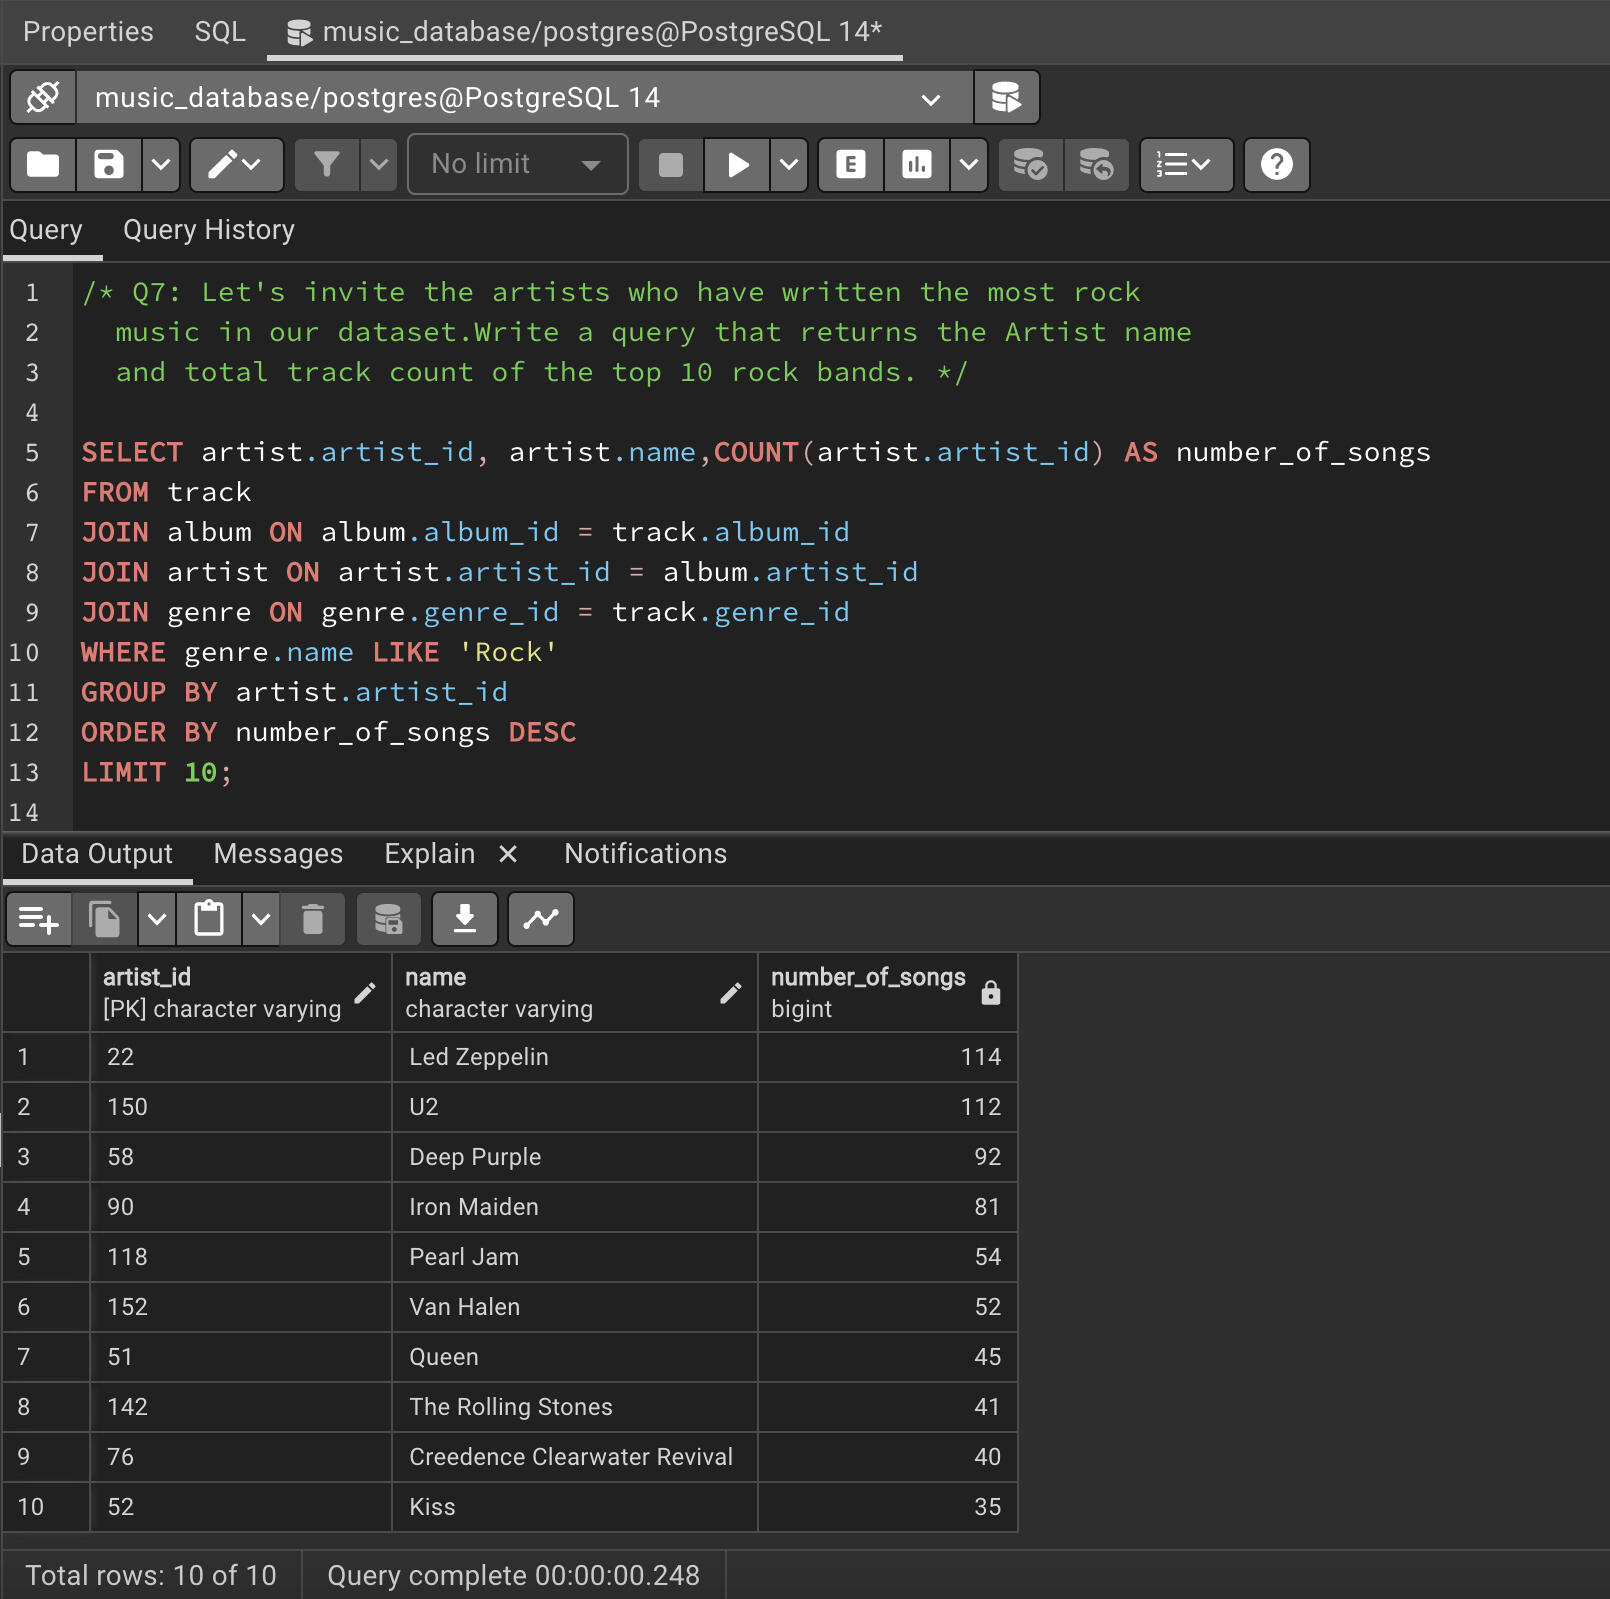Image resolution: width=1610 pixels, height=1599 pixels.
Task: Click the Save File disk icon
Action: (x=108, y=165)
